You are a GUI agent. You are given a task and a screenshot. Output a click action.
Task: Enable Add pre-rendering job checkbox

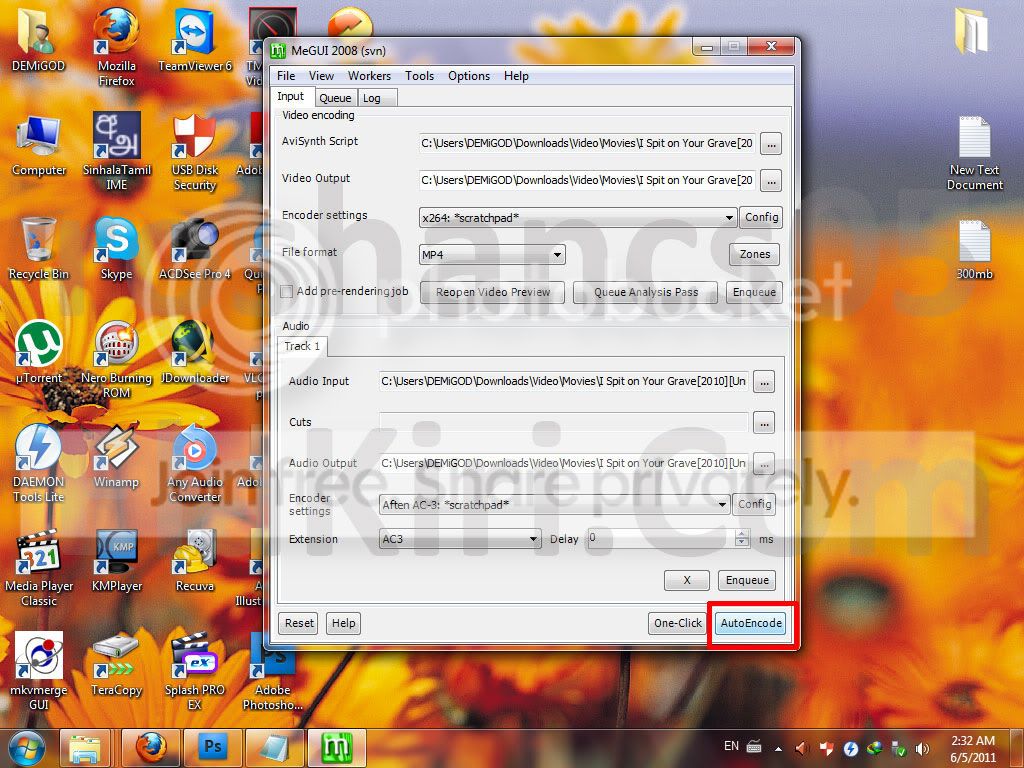click(286, 292)
